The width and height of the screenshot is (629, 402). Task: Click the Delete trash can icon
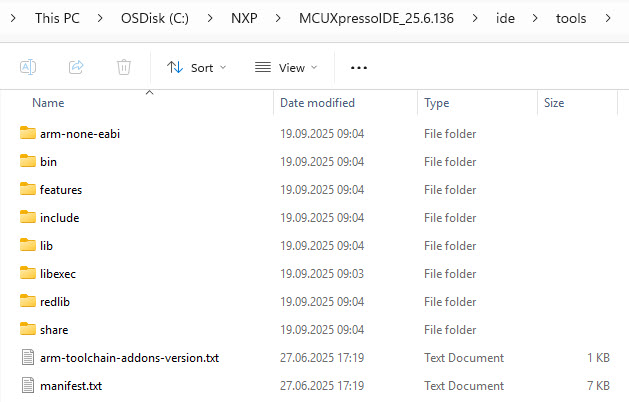124,67
